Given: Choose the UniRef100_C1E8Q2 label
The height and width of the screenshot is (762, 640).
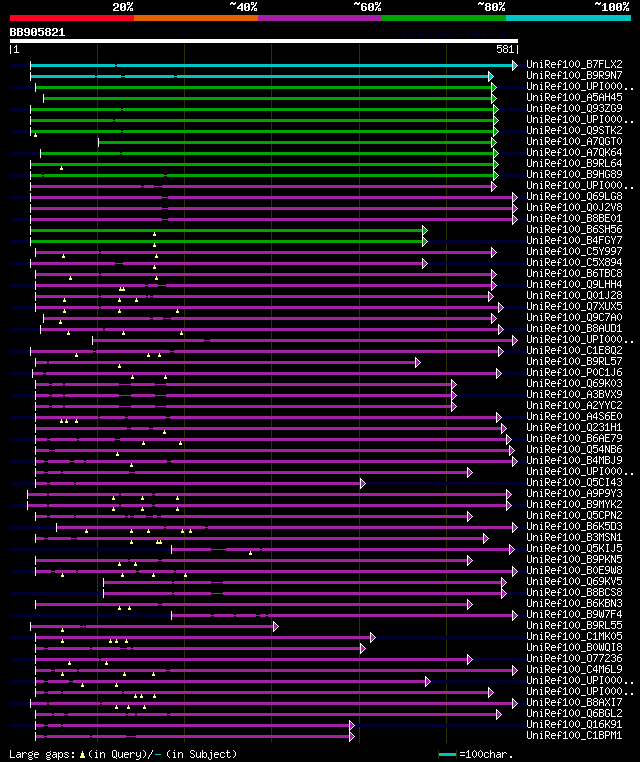Looking at the screenshot, I should point(574,350).
